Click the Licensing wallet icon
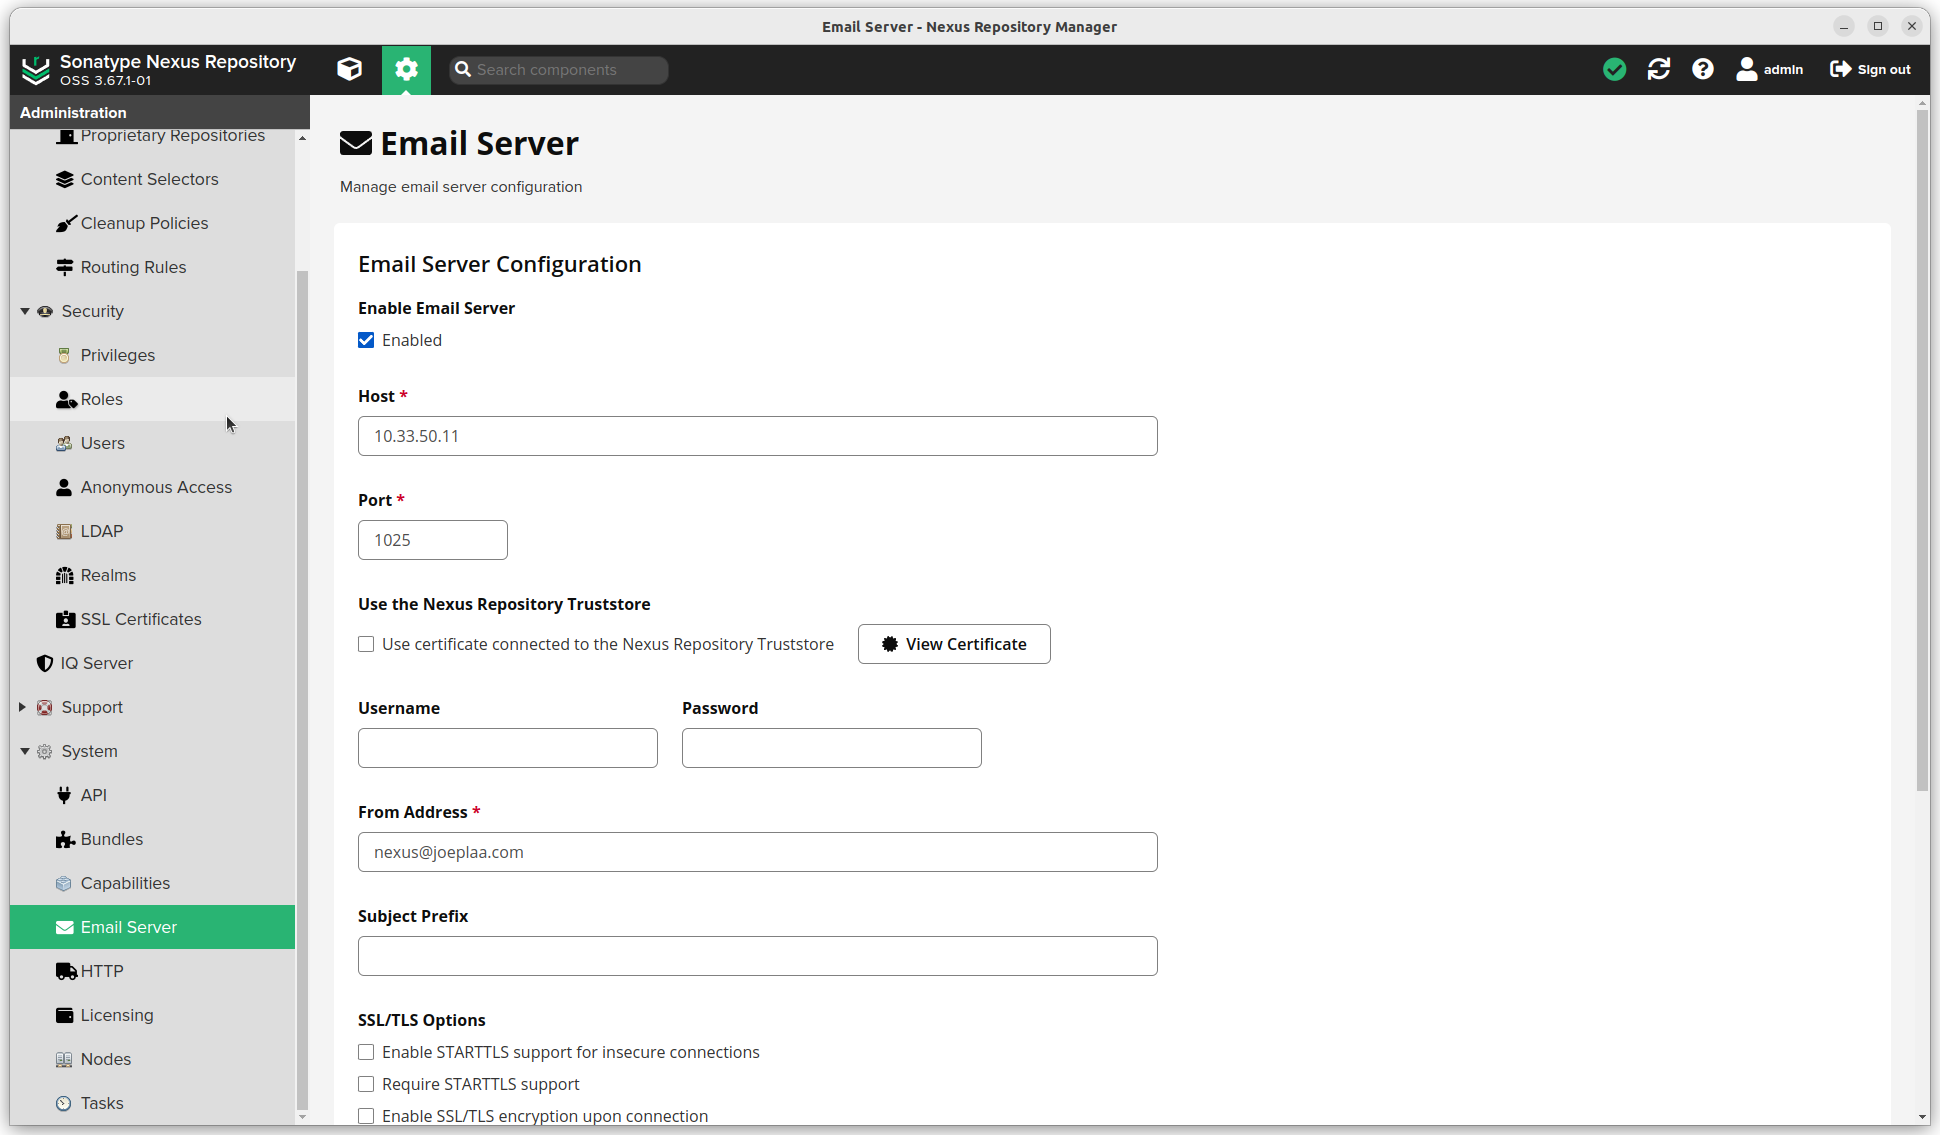This screenshot has height=1135, width=1940. point(65,1015)
